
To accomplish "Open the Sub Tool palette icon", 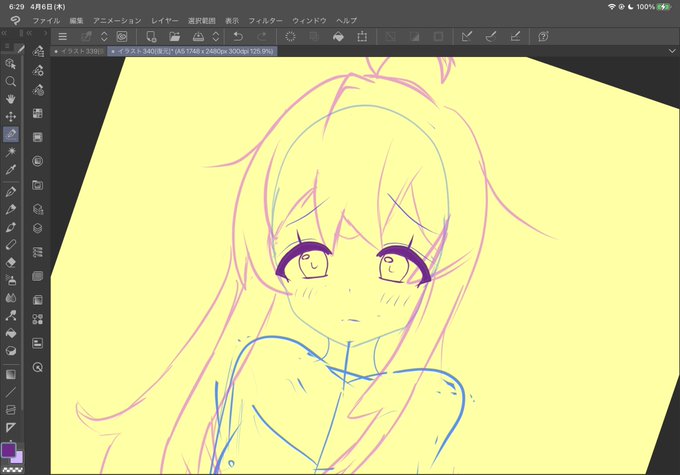I will coord(38,51).
